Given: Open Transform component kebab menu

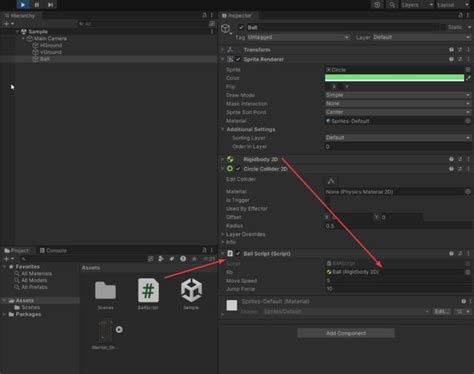Looking at the screenshot, I should (468, 50).
